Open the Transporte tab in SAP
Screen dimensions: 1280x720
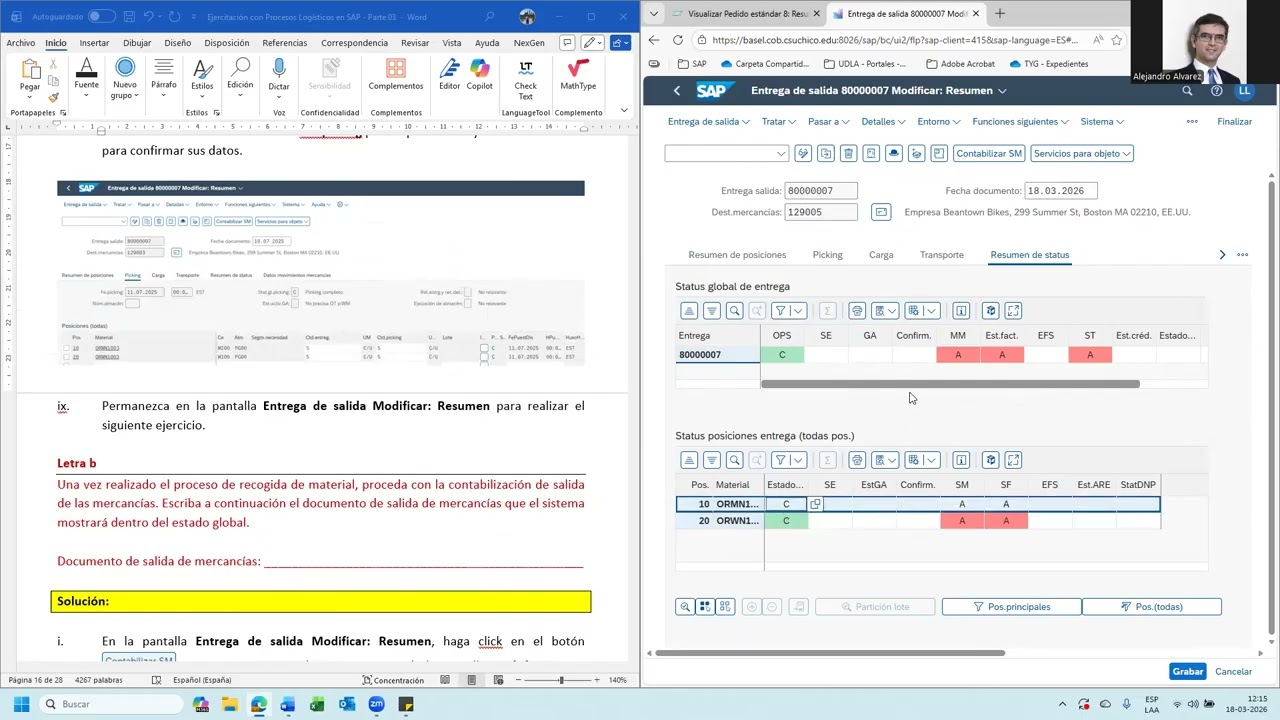tap(942, 255)
